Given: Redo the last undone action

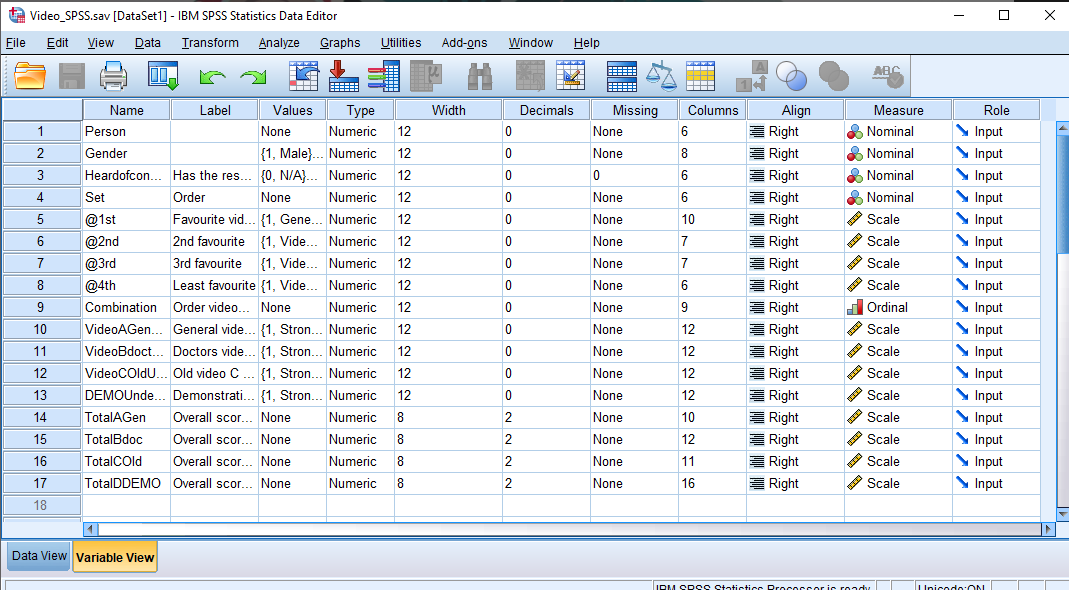Looking at the screenshot, I should click(253, 75).
